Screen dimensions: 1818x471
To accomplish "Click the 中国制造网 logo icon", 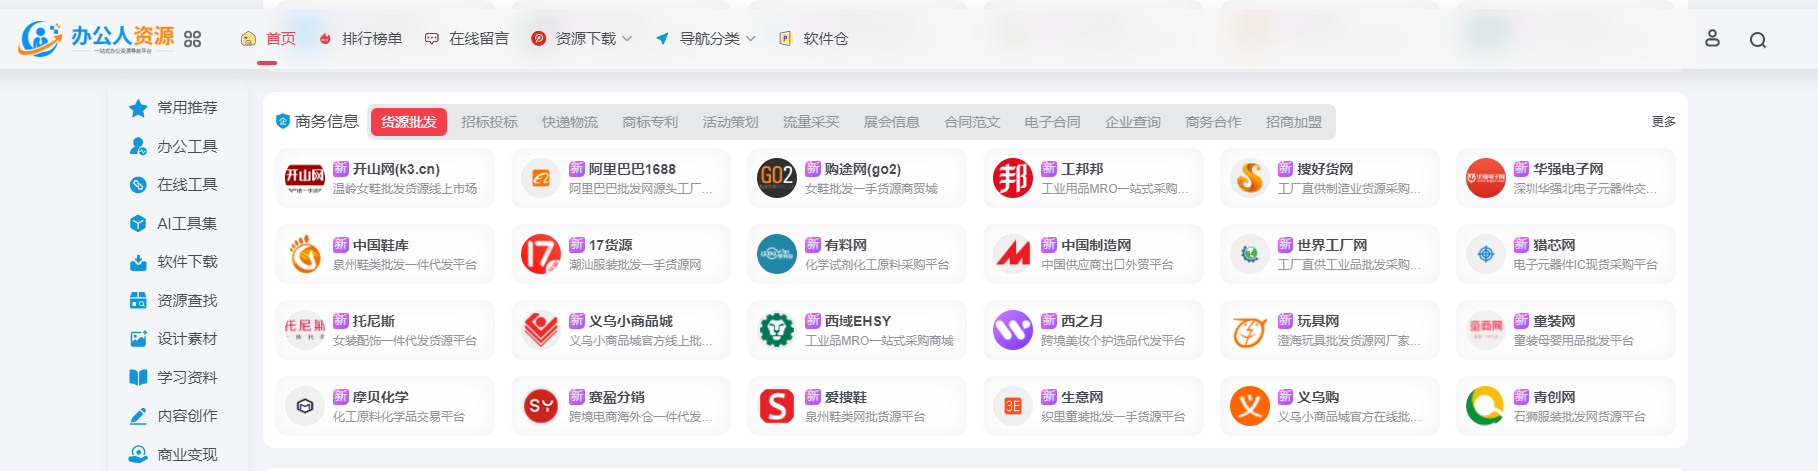I will [1013, 254].
